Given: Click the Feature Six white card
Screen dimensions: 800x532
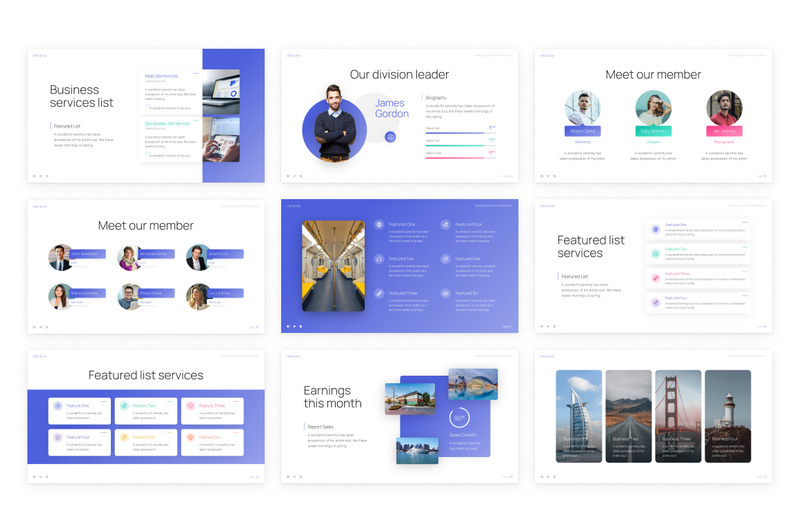Looking at the screenshot, I should coord(212,442).
